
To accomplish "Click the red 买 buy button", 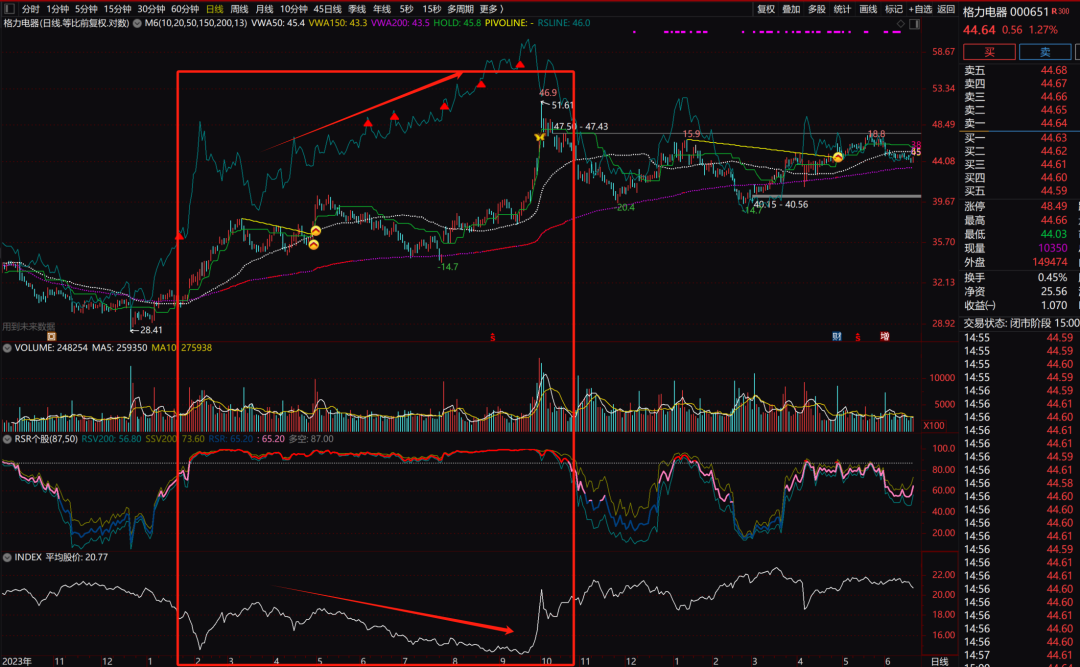I will (x=989, y=52).
